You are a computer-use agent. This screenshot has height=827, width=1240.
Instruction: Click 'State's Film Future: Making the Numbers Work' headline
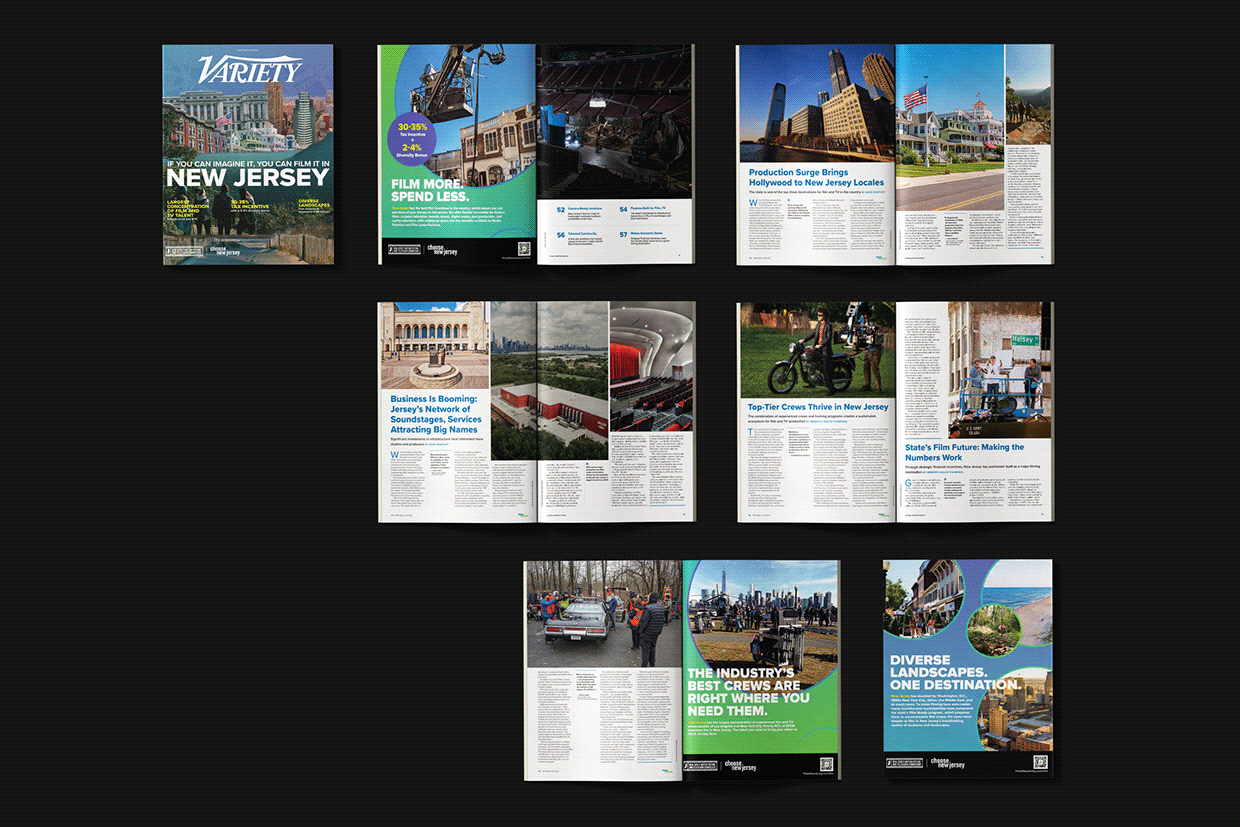(x=964, y=452)
